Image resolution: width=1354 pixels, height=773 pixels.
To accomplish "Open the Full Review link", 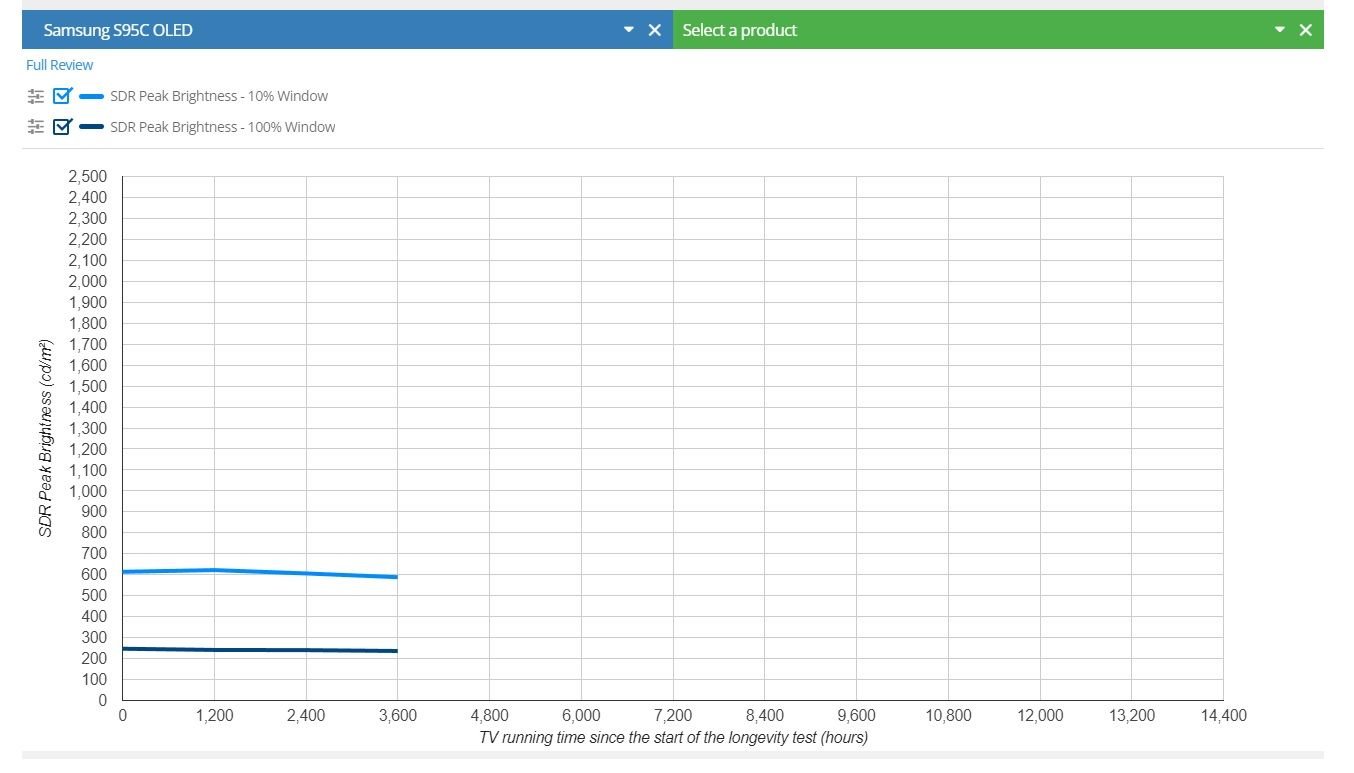I will click(x=60, y=65).
